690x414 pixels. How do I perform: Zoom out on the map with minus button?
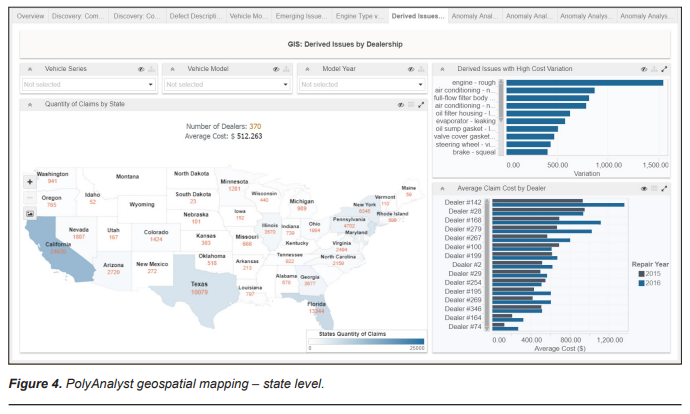[x=30, y=198]
